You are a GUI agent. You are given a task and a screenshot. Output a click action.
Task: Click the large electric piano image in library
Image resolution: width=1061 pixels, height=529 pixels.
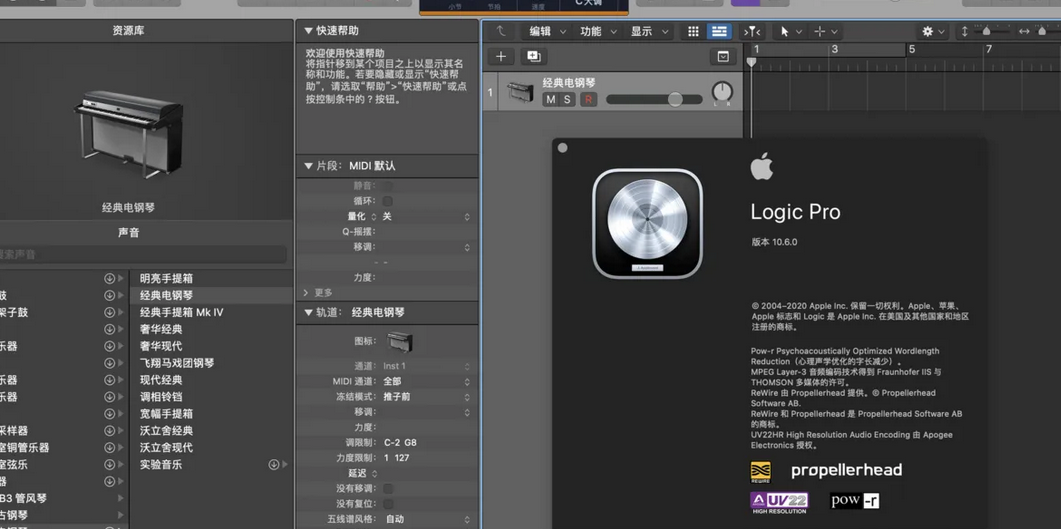tap(128, 133)
